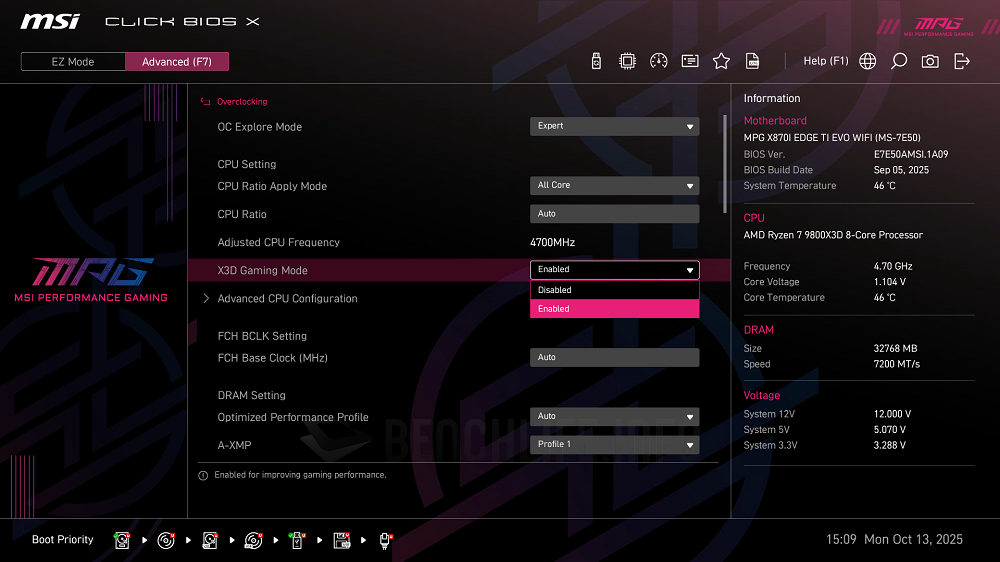Switch to EZ Mode
The width and height of the screenshot is (1000, 562).
(x=73, y=62)
